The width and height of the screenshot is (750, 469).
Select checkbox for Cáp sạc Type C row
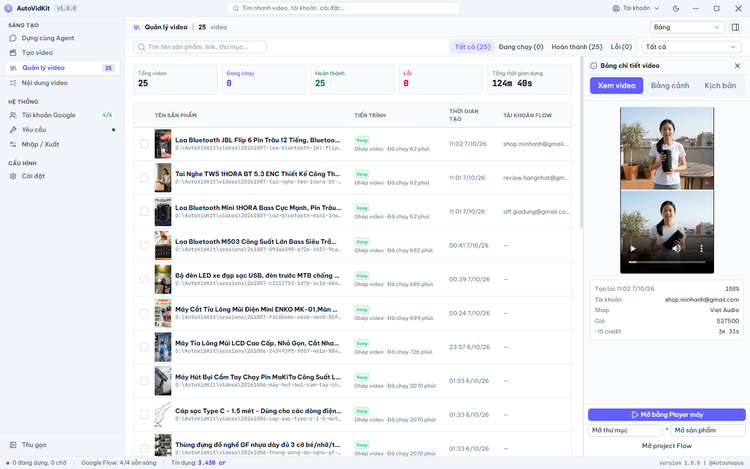click(x=144, y=414)
